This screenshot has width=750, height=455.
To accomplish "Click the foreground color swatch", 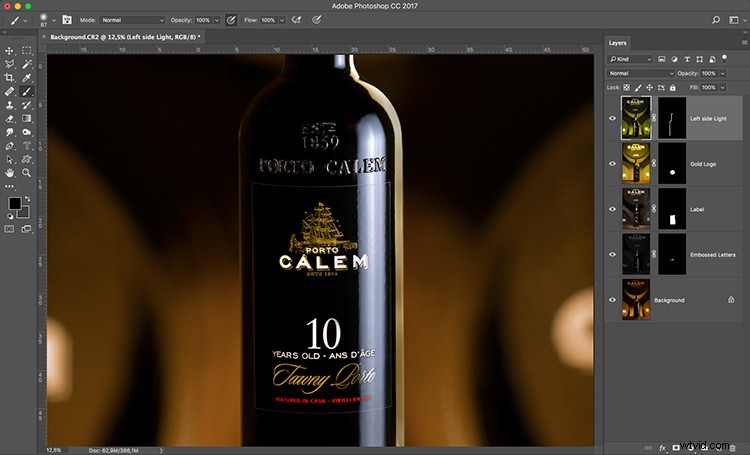I will 14,203.
